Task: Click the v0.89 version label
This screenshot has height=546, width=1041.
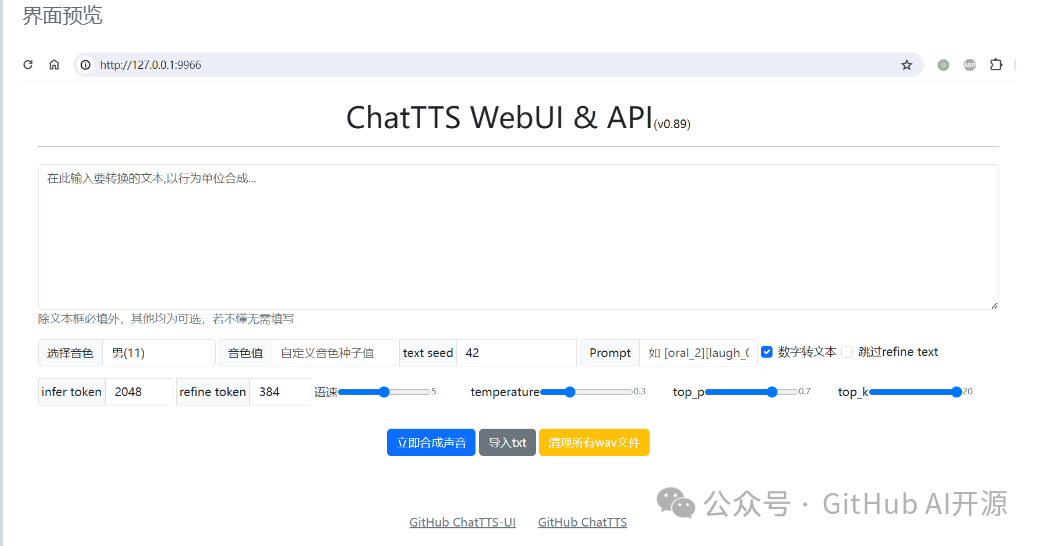Action: pos(672,124)
